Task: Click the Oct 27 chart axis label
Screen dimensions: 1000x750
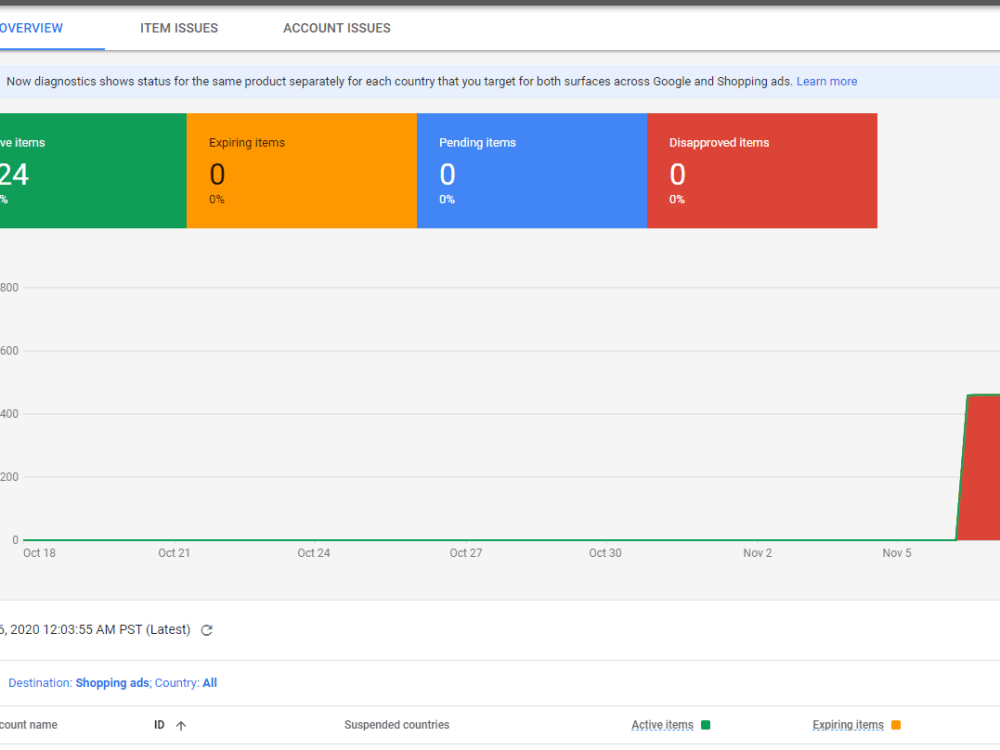Action: coord(466,554)
